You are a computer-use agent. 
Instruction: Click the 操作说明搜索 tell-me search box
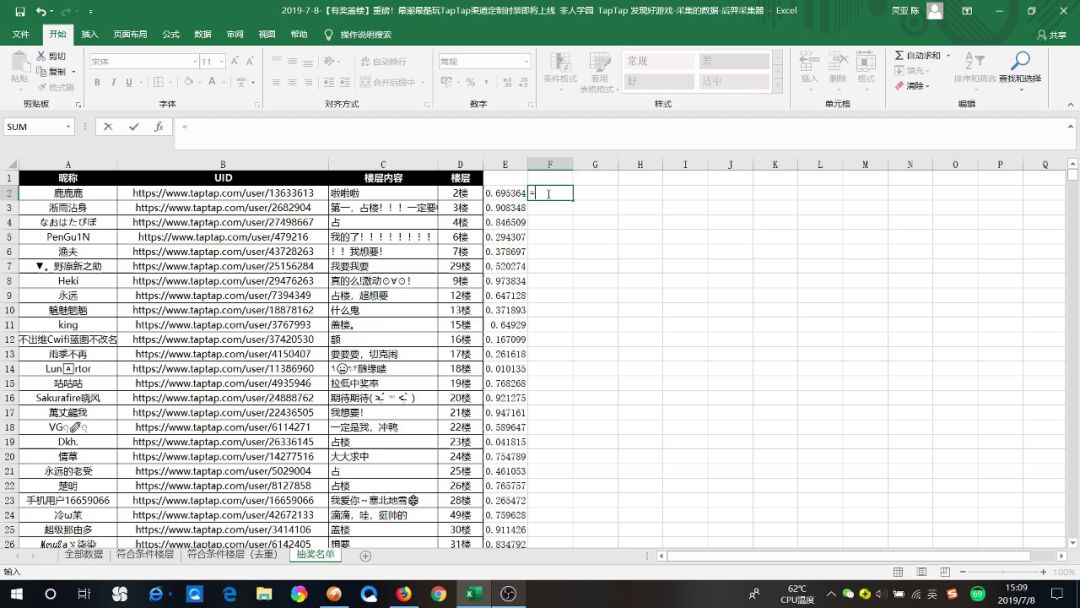point(365,34)
